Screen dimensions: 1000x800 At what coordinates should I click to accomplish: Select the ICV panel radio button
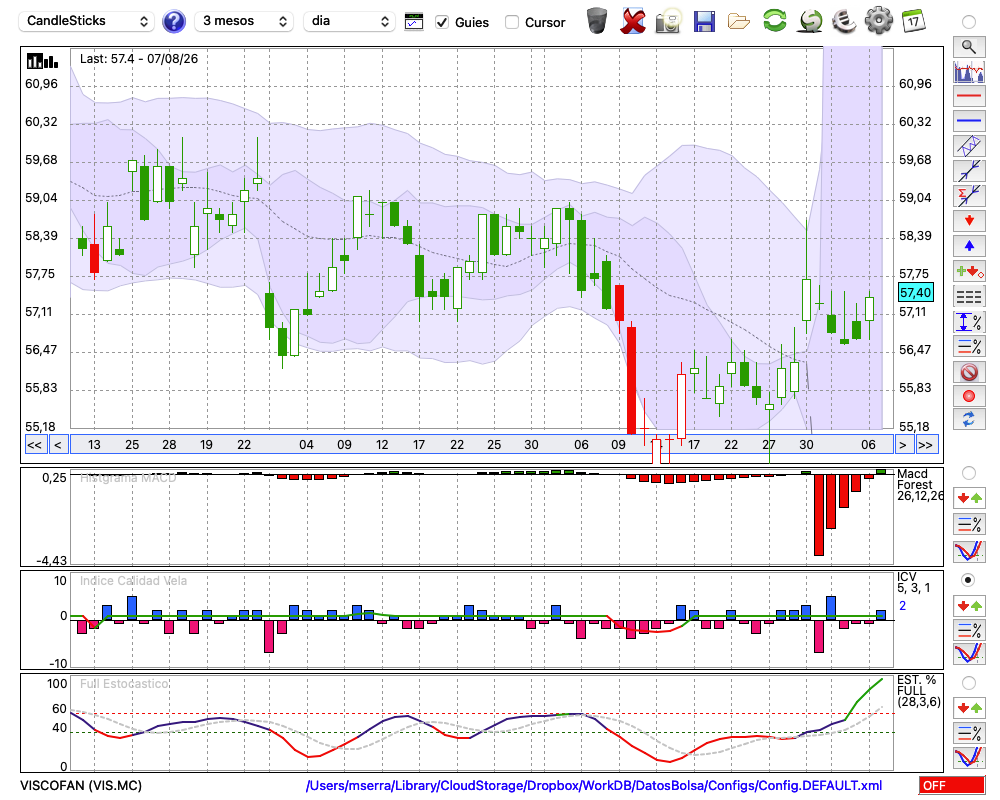tap(968, 580)
